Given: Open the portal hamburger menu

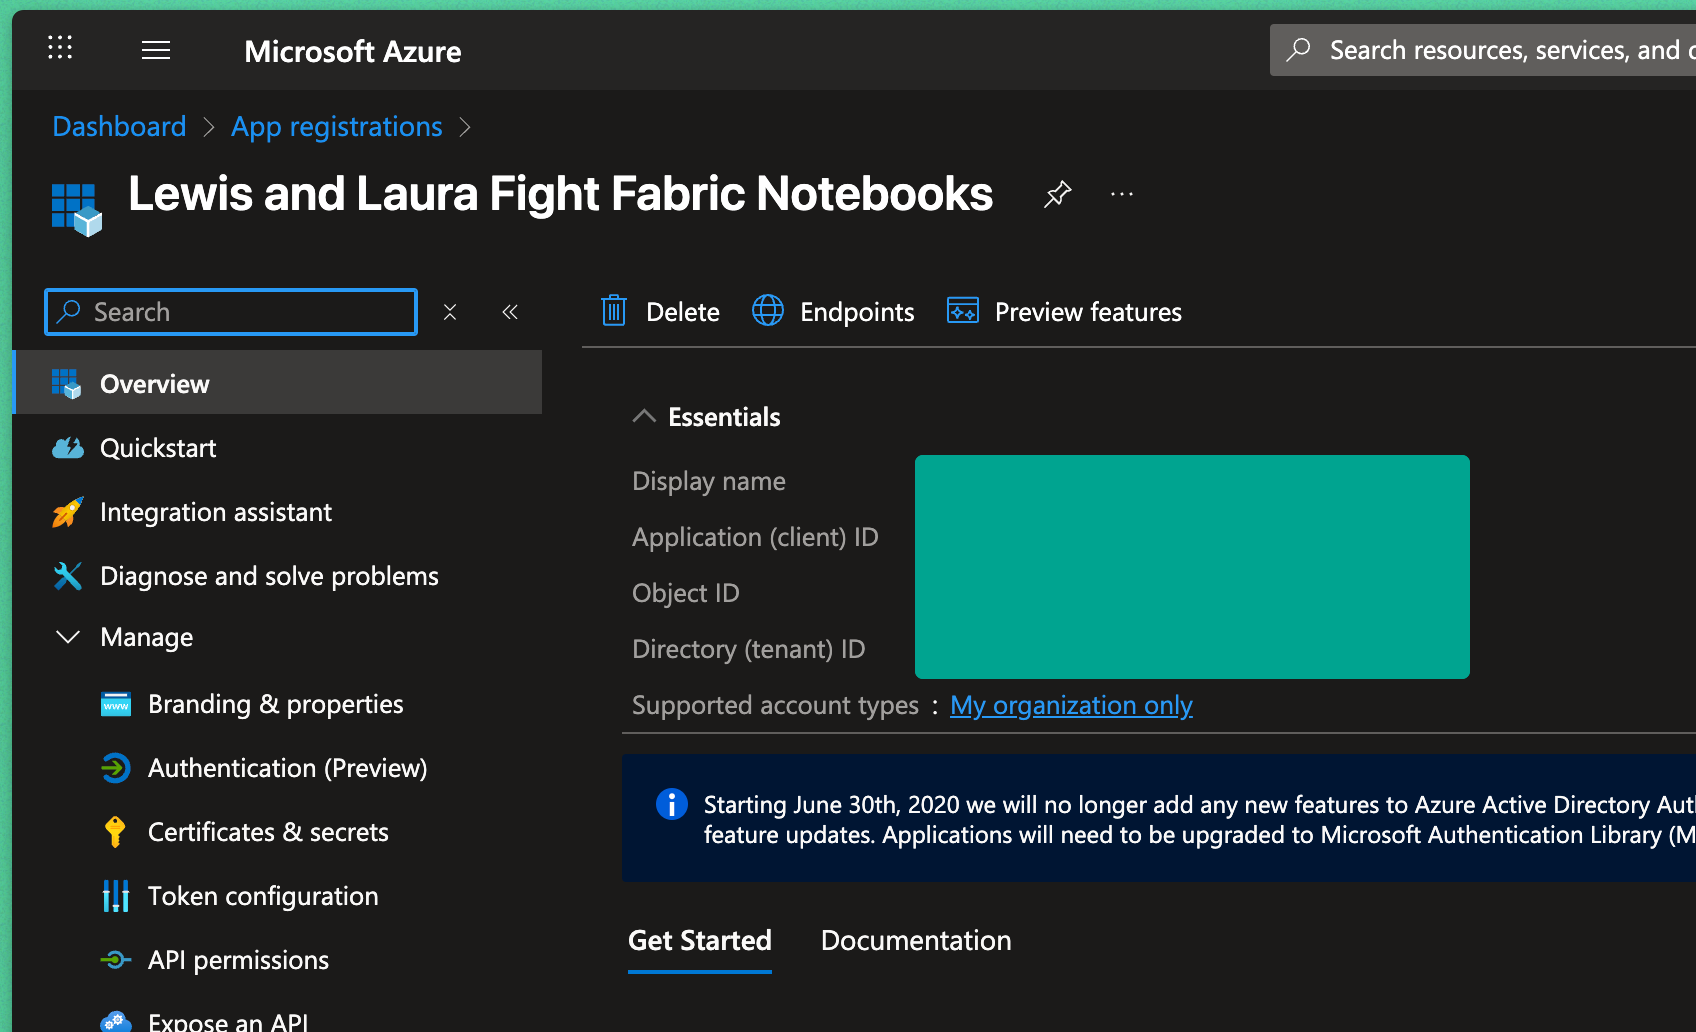Looking at the screenshot, I should pos(156,50).
